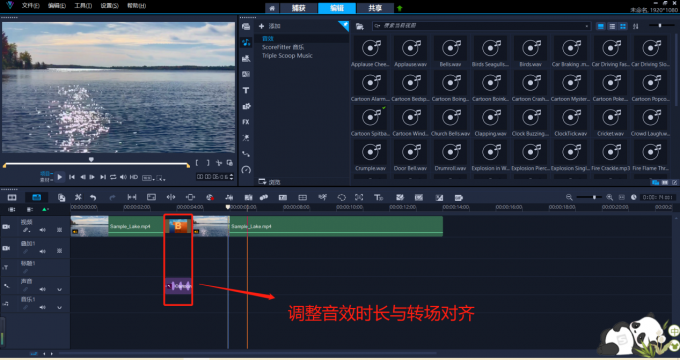
Task: Open the Help menu
Action: click(x=136, y=6)
